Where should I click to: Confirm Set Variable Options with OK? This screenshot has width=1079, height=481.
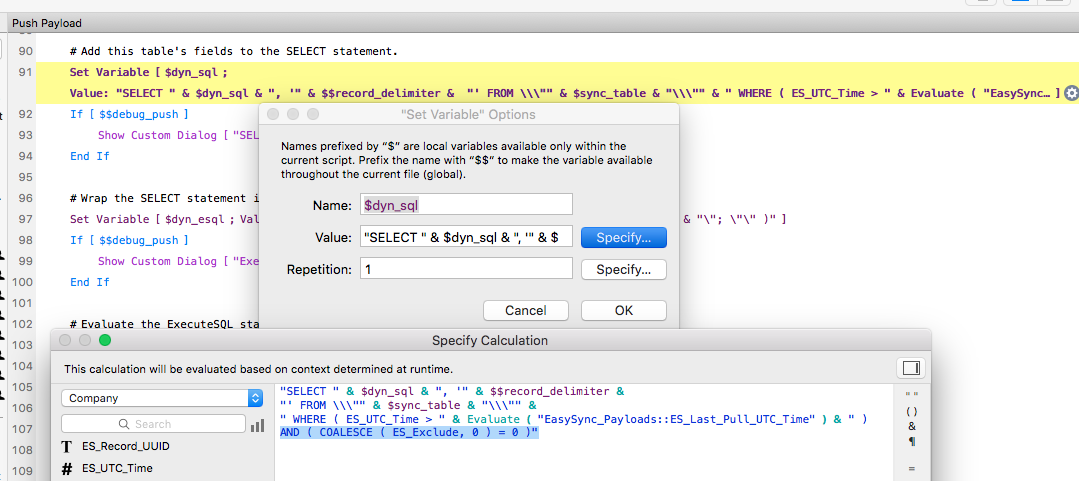(623, 310)
